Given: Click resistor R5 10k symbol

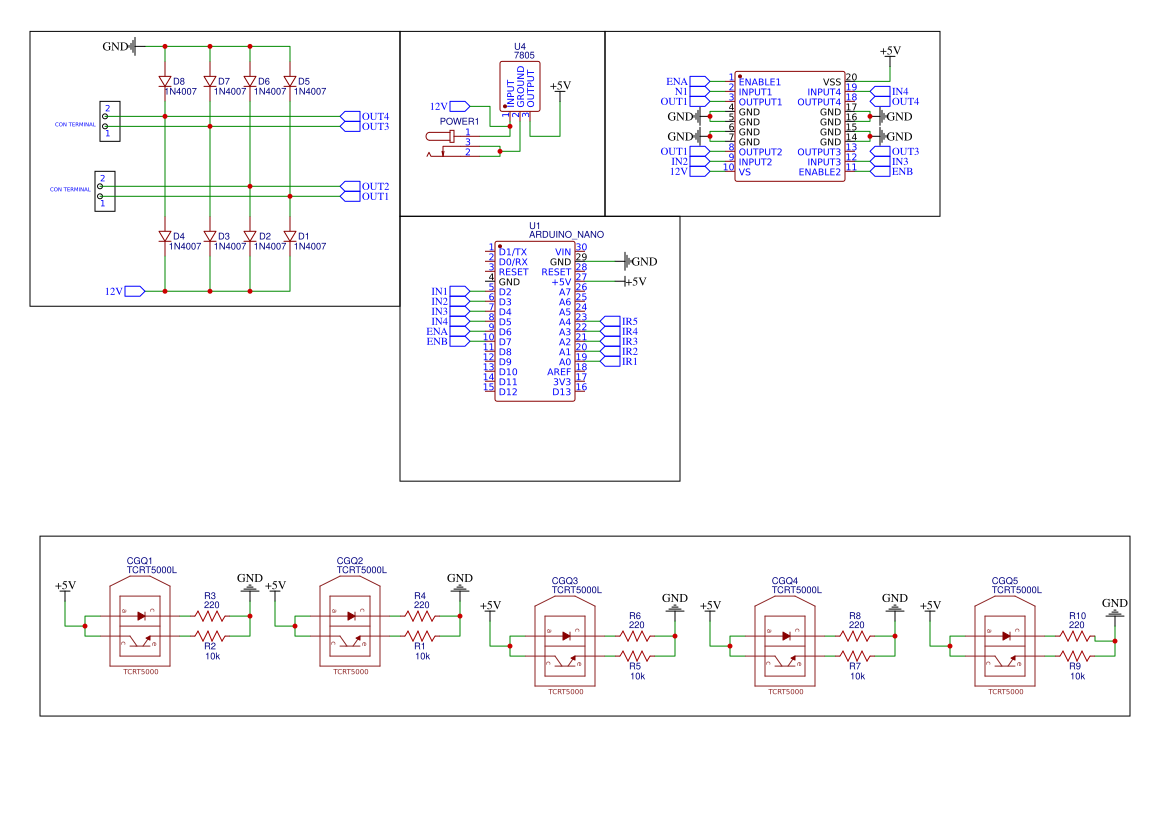Looking at the screenshot, I should pyautogui.click(x=635, y=656).
